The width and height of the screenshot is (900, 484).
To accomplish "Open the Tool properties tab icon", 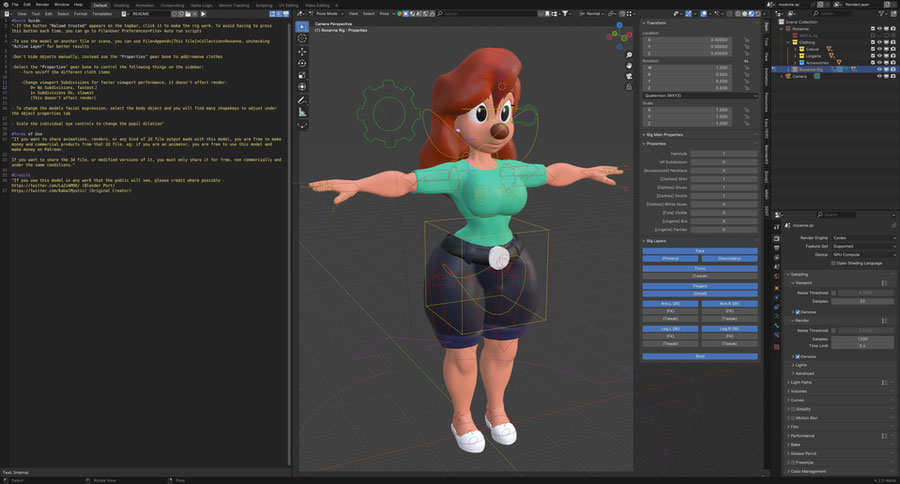I will (777, 228).
